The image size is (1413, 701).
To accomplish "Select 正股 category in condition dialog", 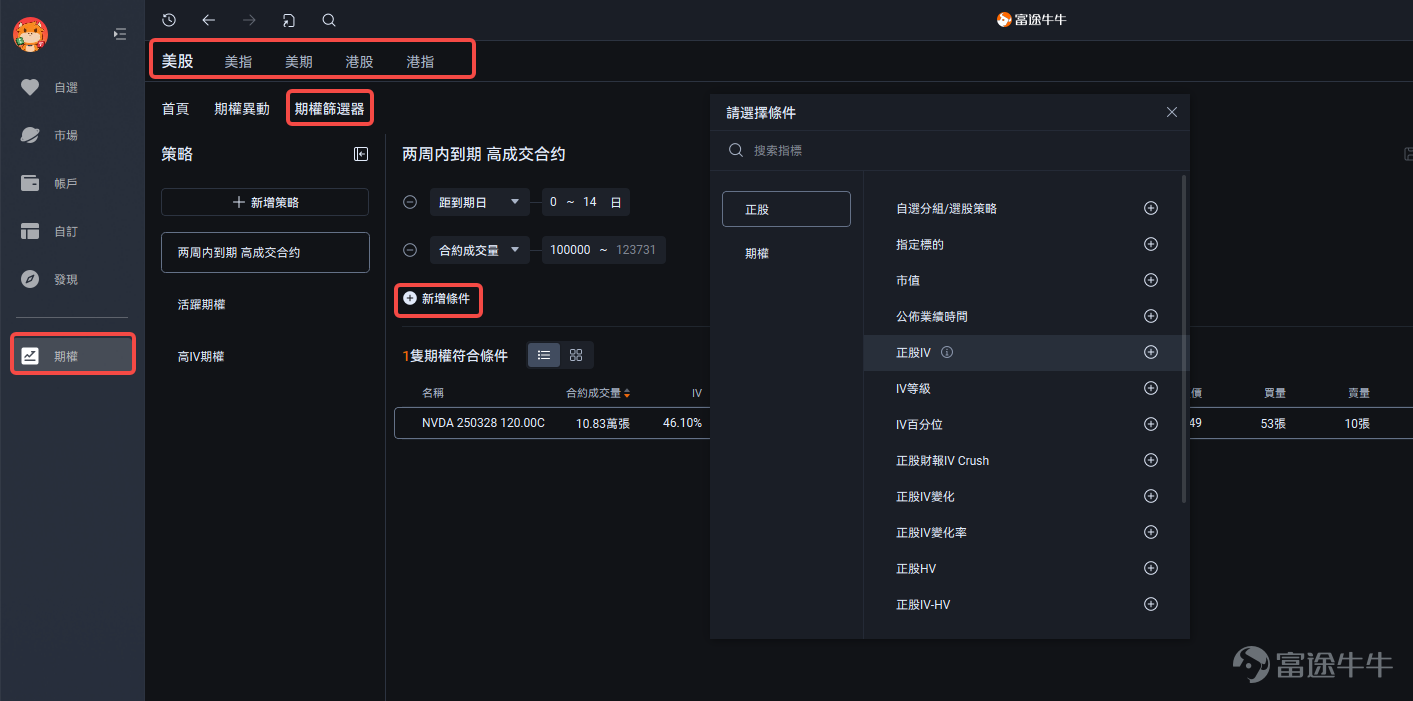I will click(x=786, y=209).
